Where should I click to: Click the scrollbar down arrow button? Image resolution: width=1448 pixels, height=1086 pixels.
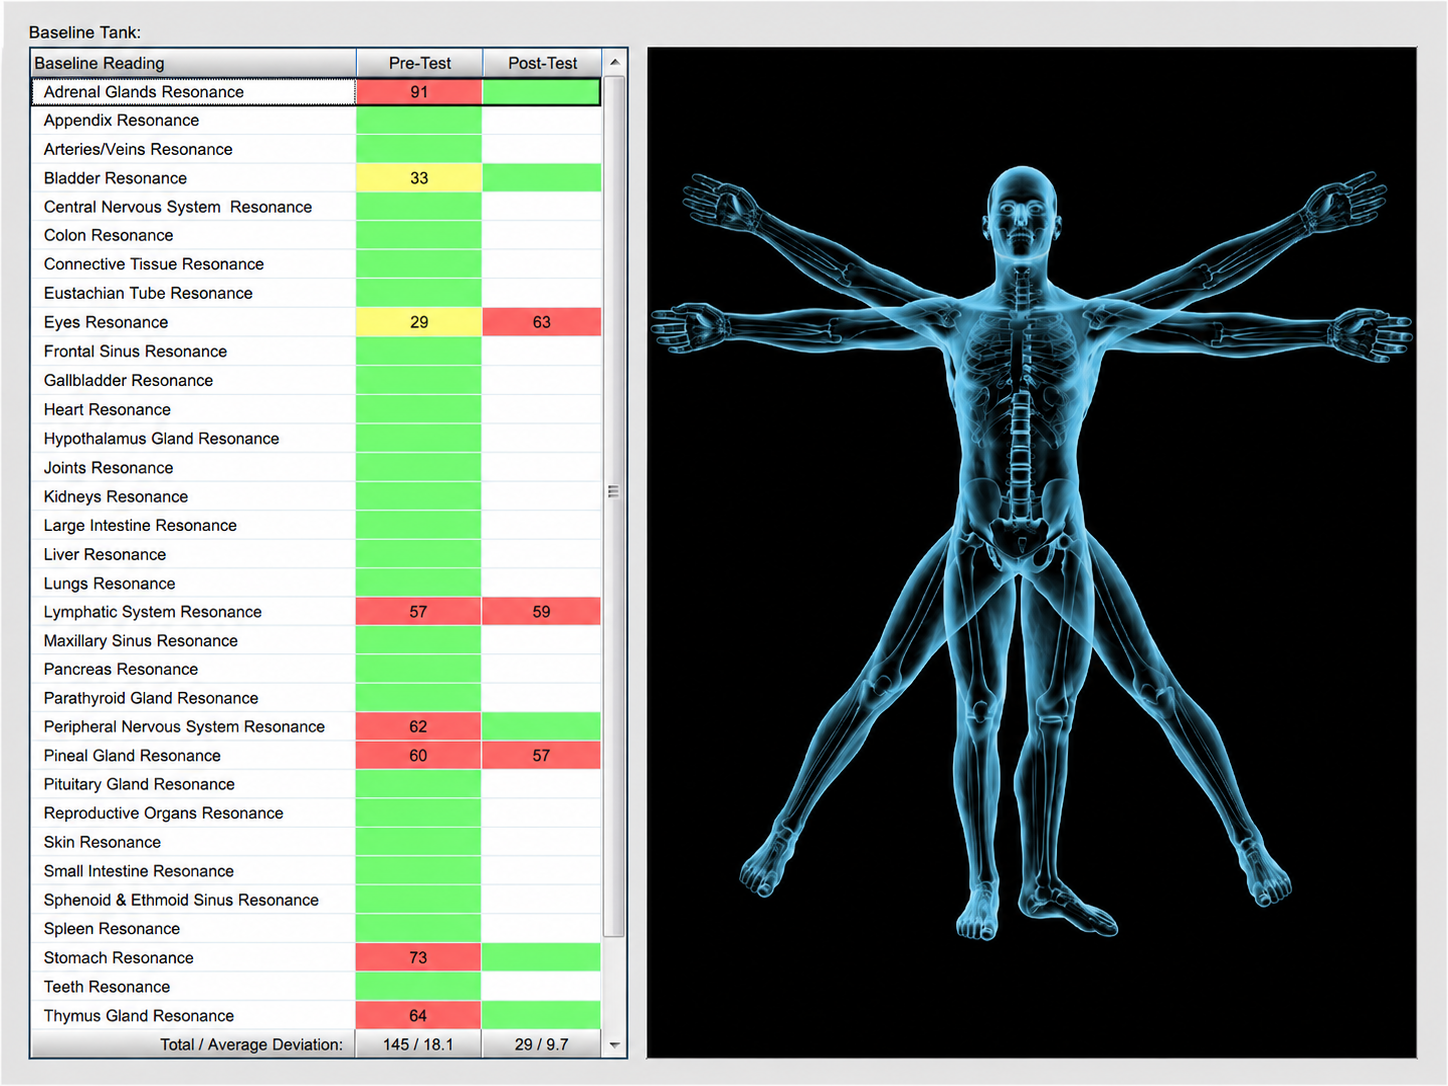point(614,1044)
